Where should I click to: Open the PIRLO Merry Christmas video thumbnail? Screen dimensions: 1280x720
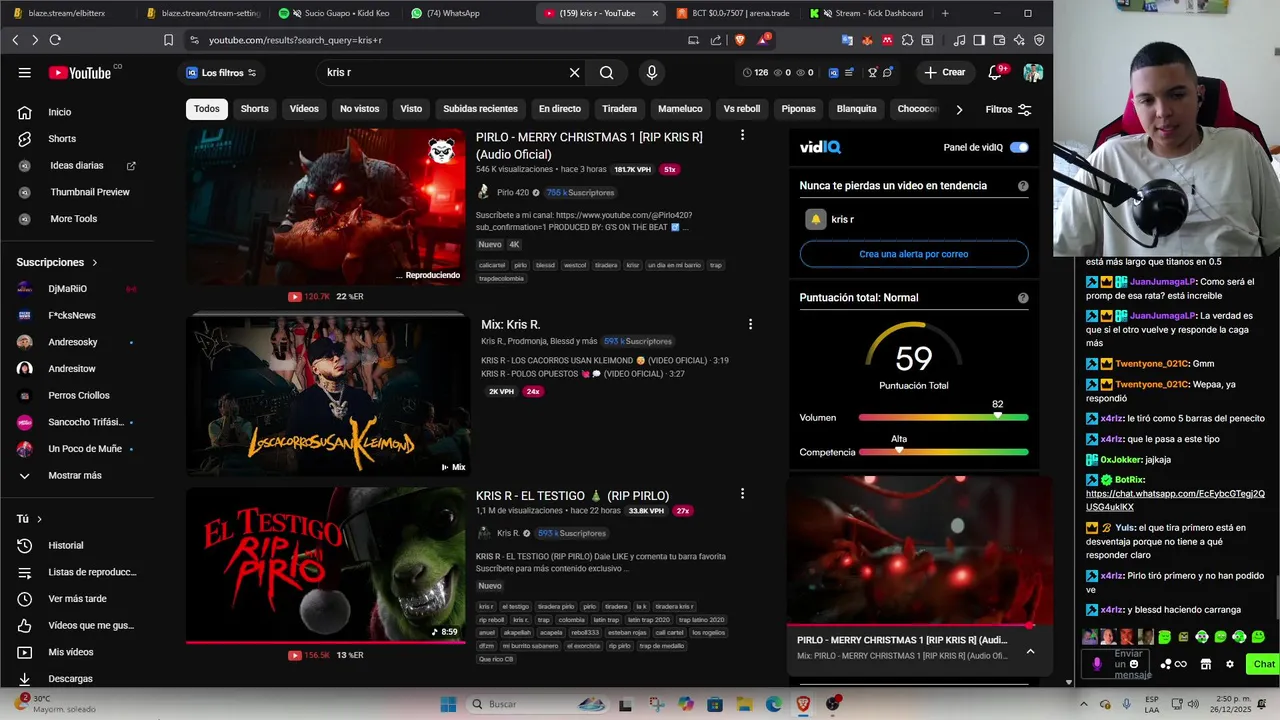click(x=326, y=206)
